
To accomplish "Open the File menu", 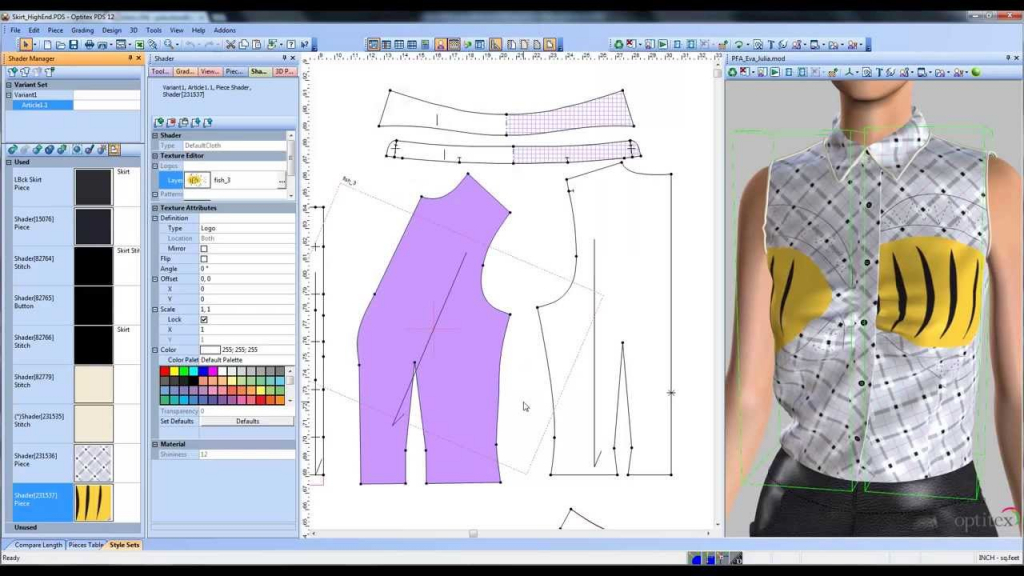I will tap(15, 30).
